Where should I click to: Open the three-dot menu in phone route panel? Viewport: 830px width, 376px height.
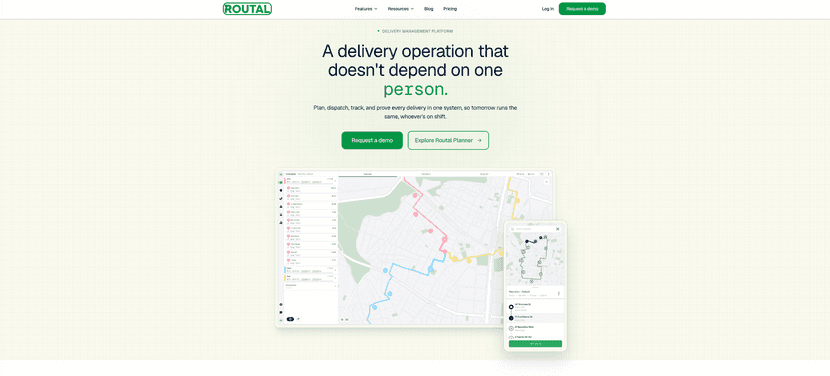[558, 293]
